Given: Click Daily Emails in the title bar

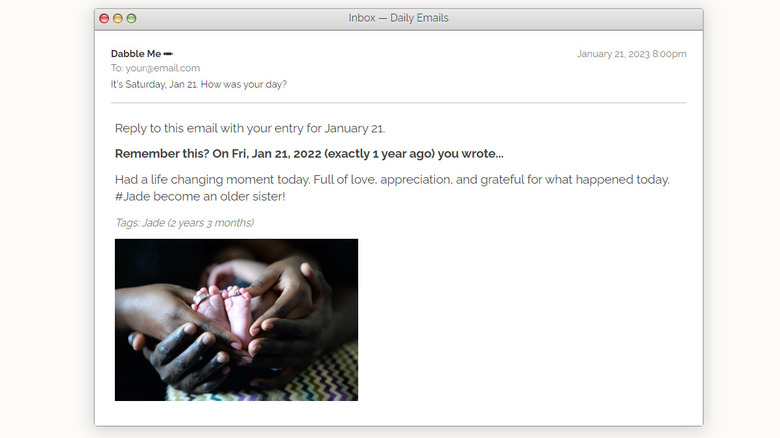Looking at the screenshot, I should pos(419,18).
